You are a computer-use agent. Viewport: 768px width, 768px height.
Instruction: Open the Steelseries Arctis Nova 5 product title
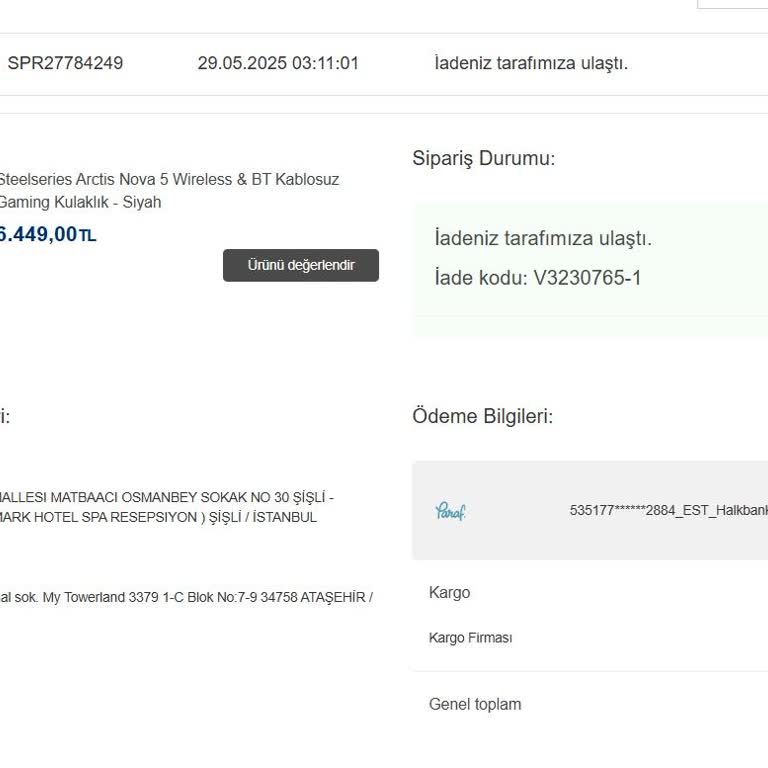pos(168,180)
